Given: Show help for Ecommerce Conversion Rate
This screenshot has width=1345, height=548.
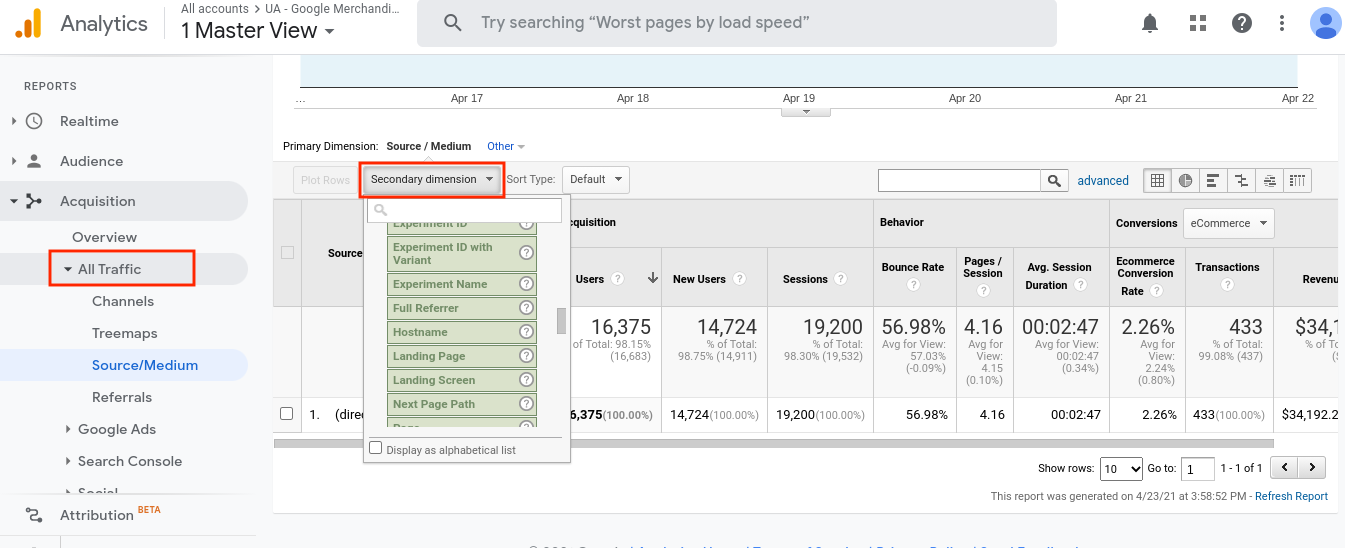Looking at the screenshot, I should point(1156,291).
